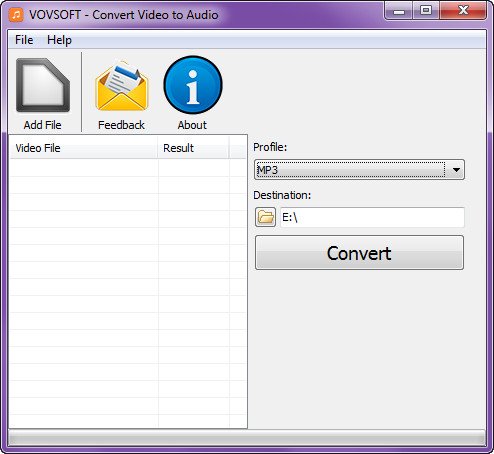Screen dimensions: 494x454
Task: Click the Result column header
Action: point(193,148)
